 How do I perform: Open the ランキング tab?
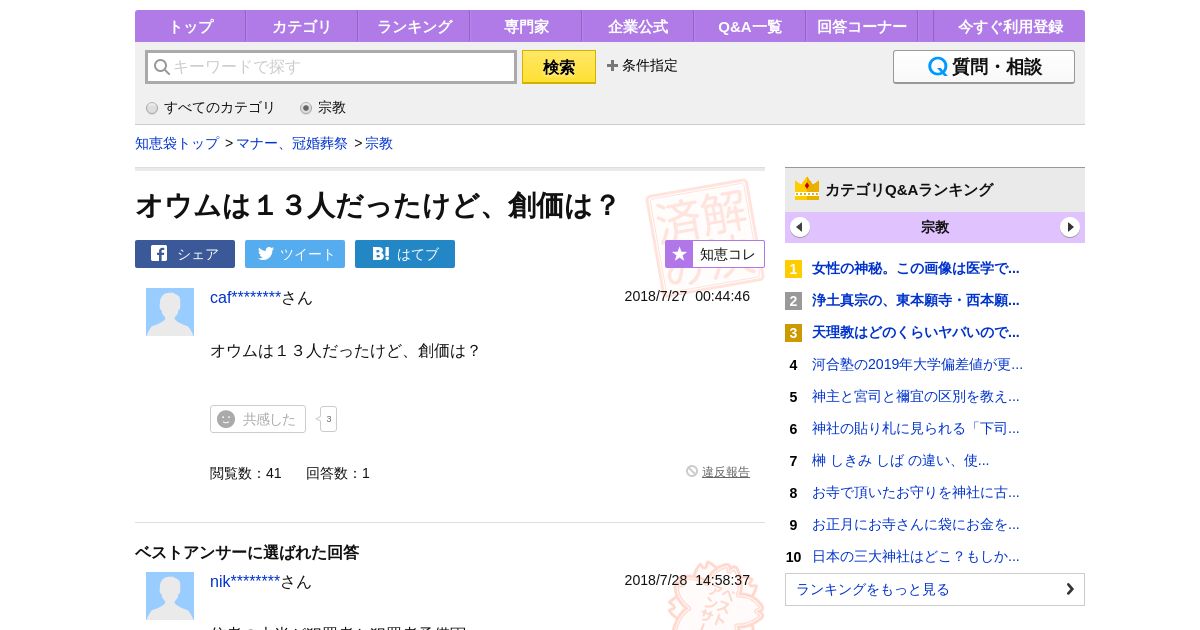tap(414, 27)
